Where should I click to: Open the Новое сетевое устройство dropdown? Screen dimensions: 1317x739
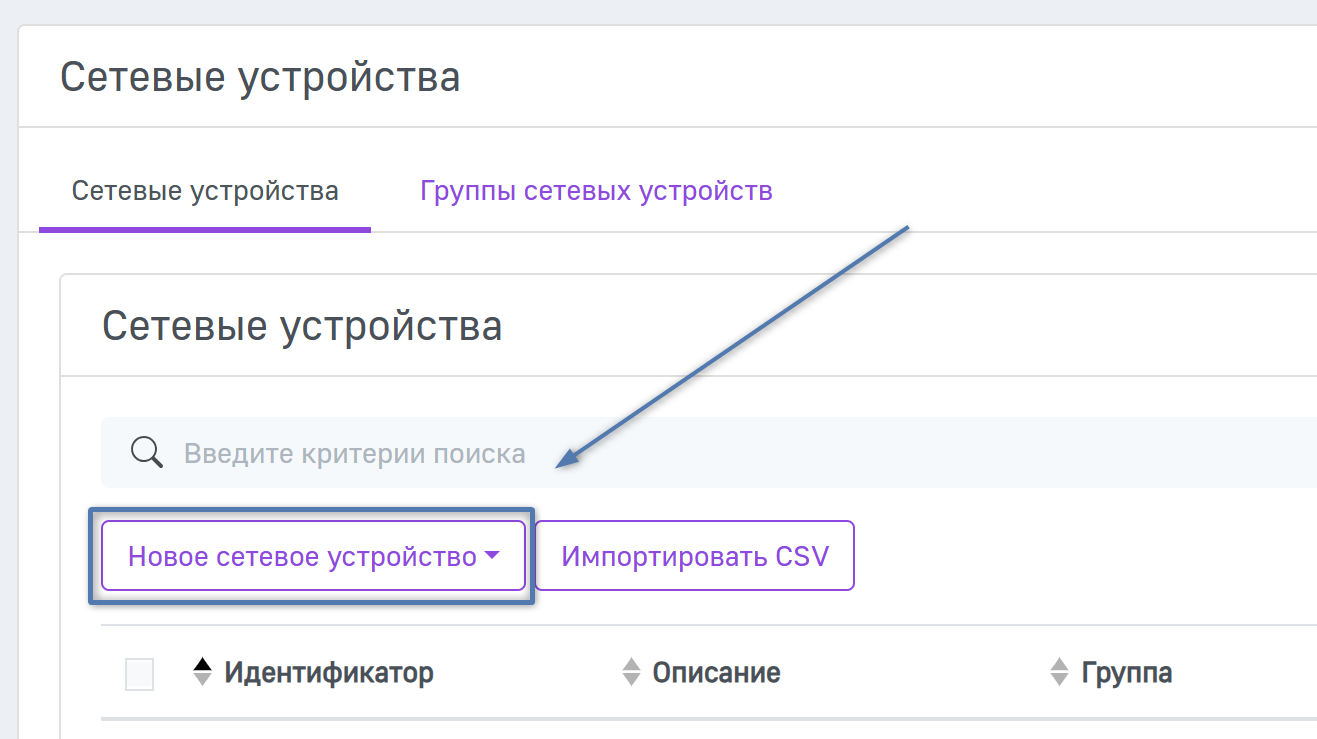[302, 556]
